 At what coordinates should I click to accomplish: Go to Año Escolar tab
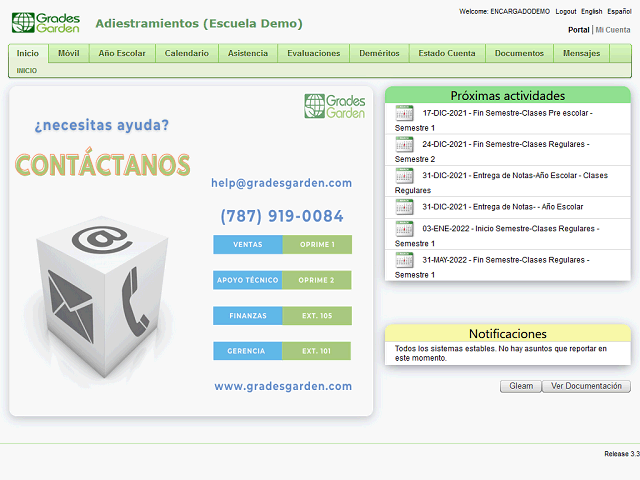click(122, 53)
